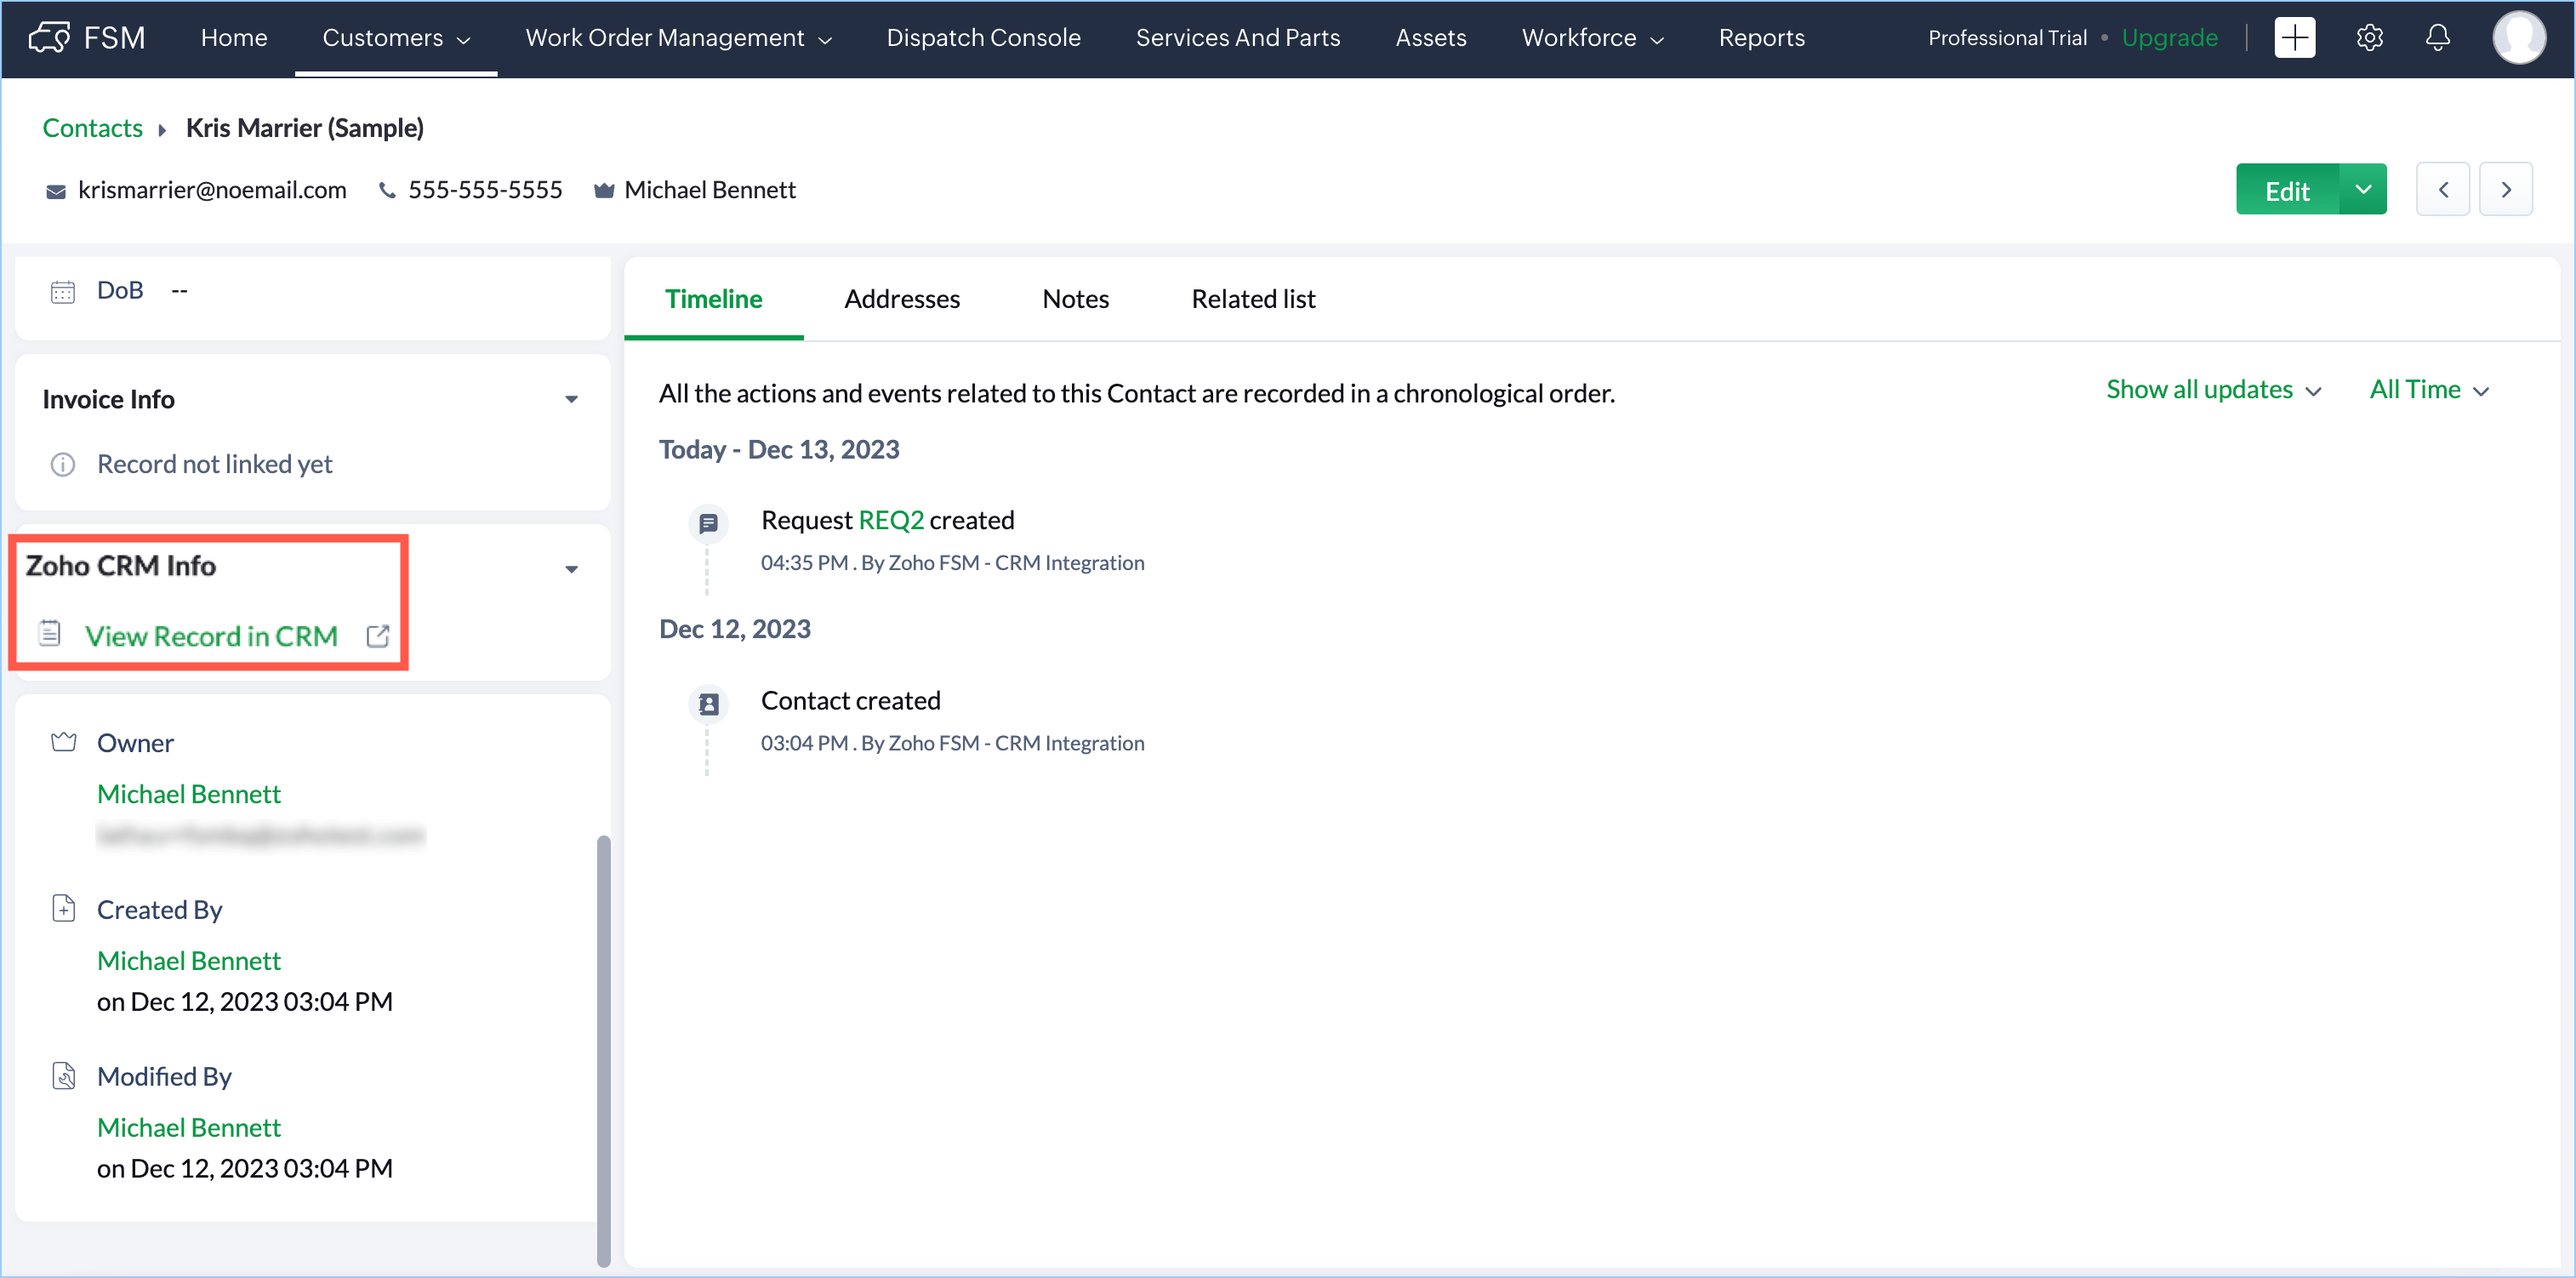Collapse the Invoice Info section
Image resolution: width=2576 pixels, height=1278 pixels.
coord(571,399)
